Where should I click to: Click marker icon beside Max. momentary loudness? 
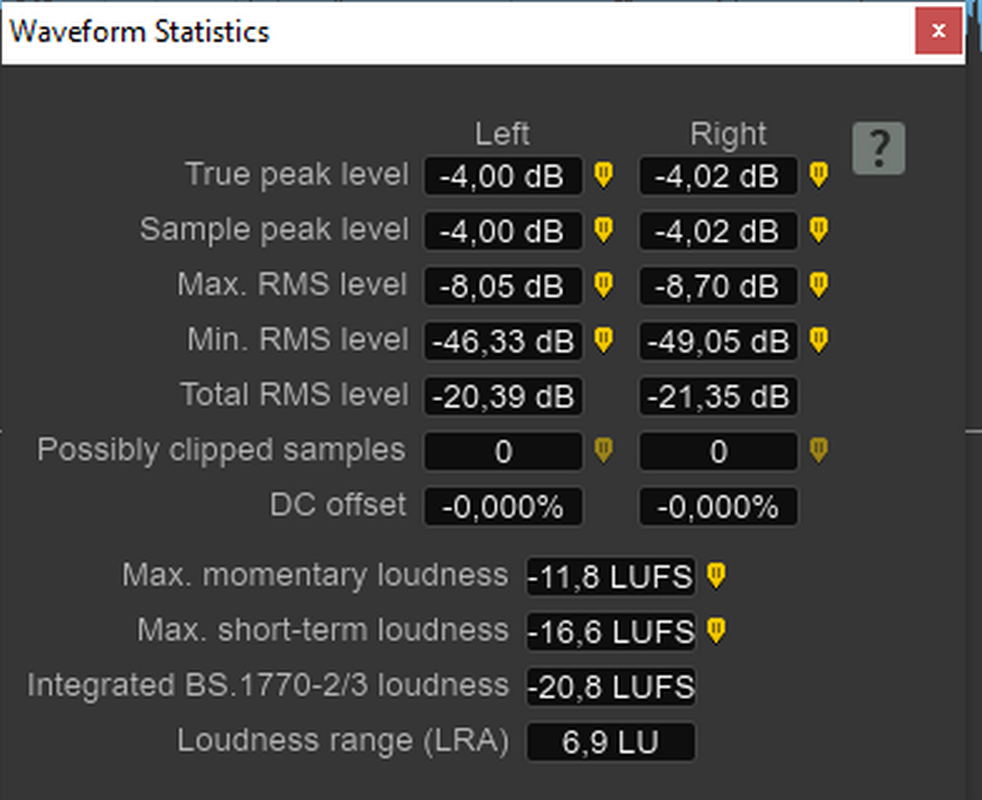[716, 576]
